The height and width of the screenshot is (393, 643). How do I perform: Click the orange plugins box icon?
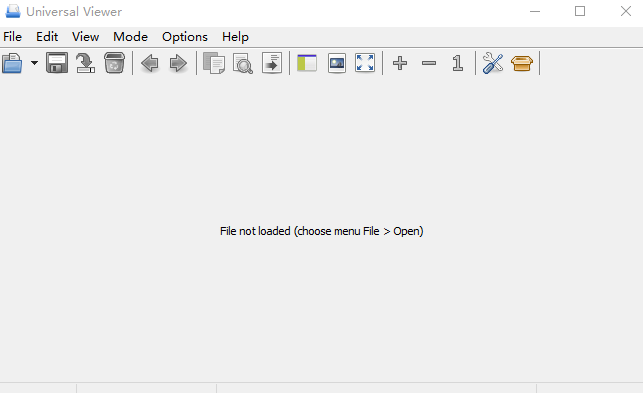[522, 63]
